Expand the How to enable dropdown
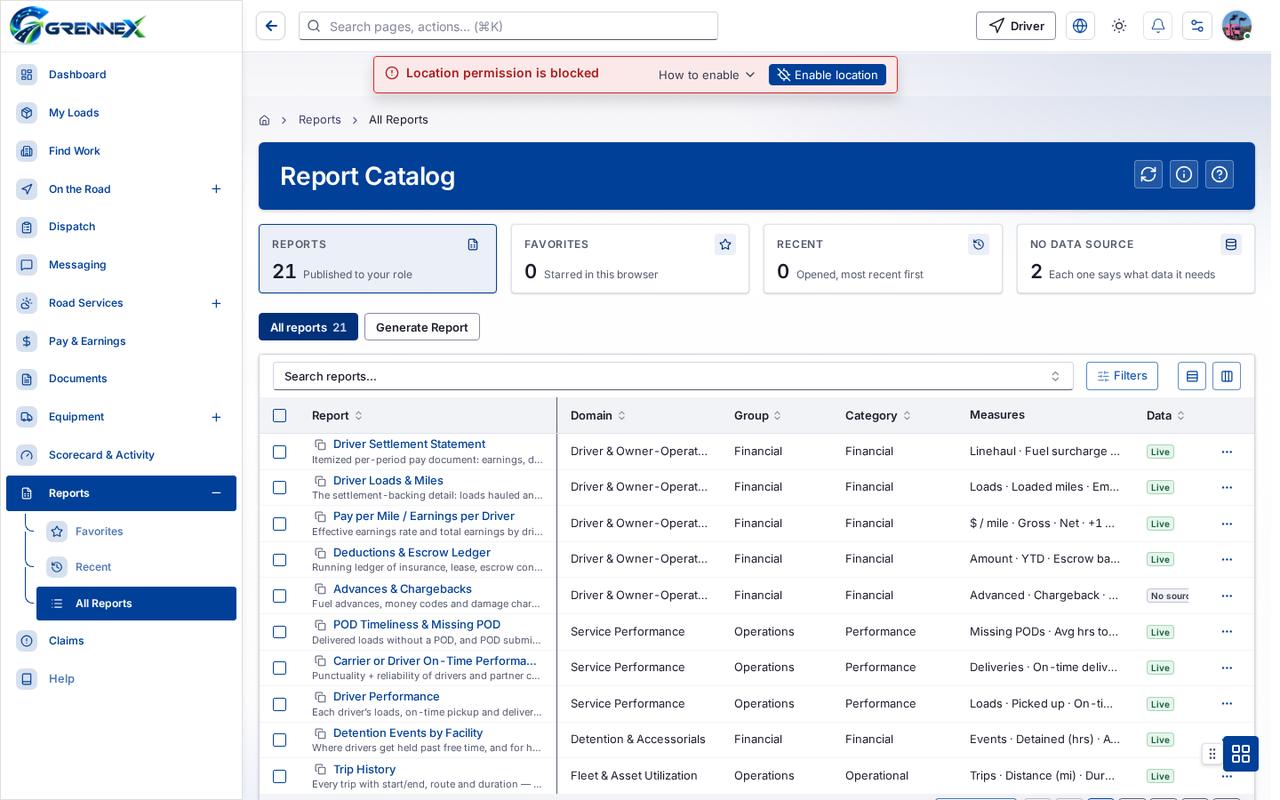 click(707, 75)
